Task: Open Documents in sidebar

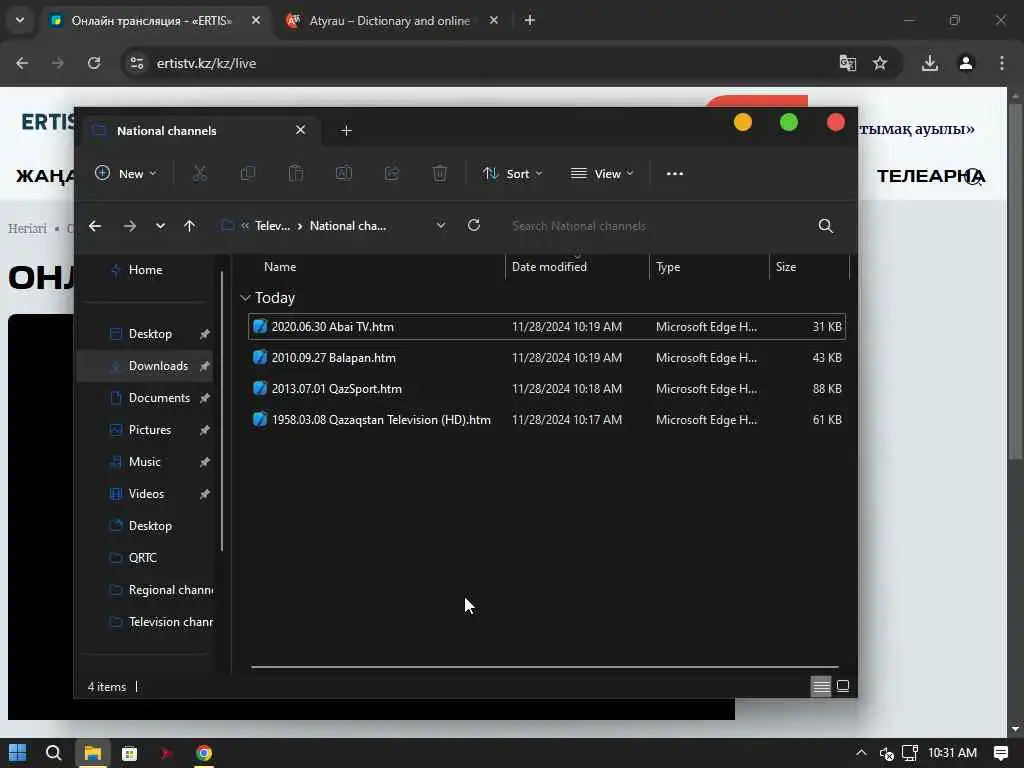Action: [x=159, y=398]
